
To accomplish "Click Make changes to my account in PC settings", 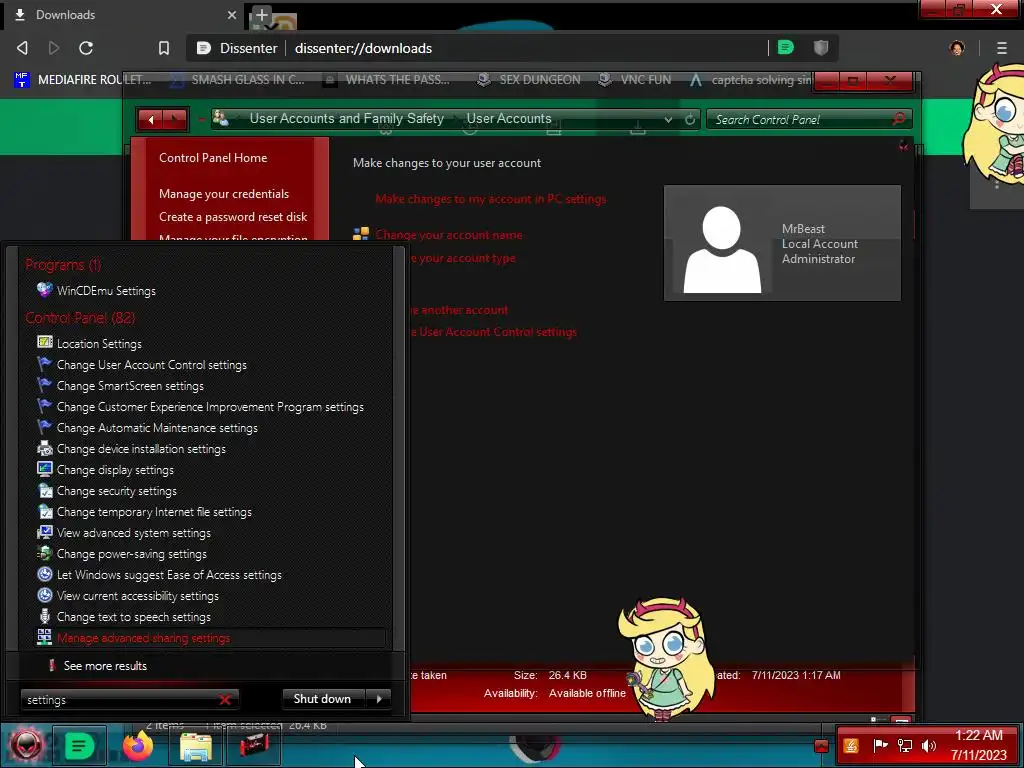I will pyautogui.click(x=490, y=199).
